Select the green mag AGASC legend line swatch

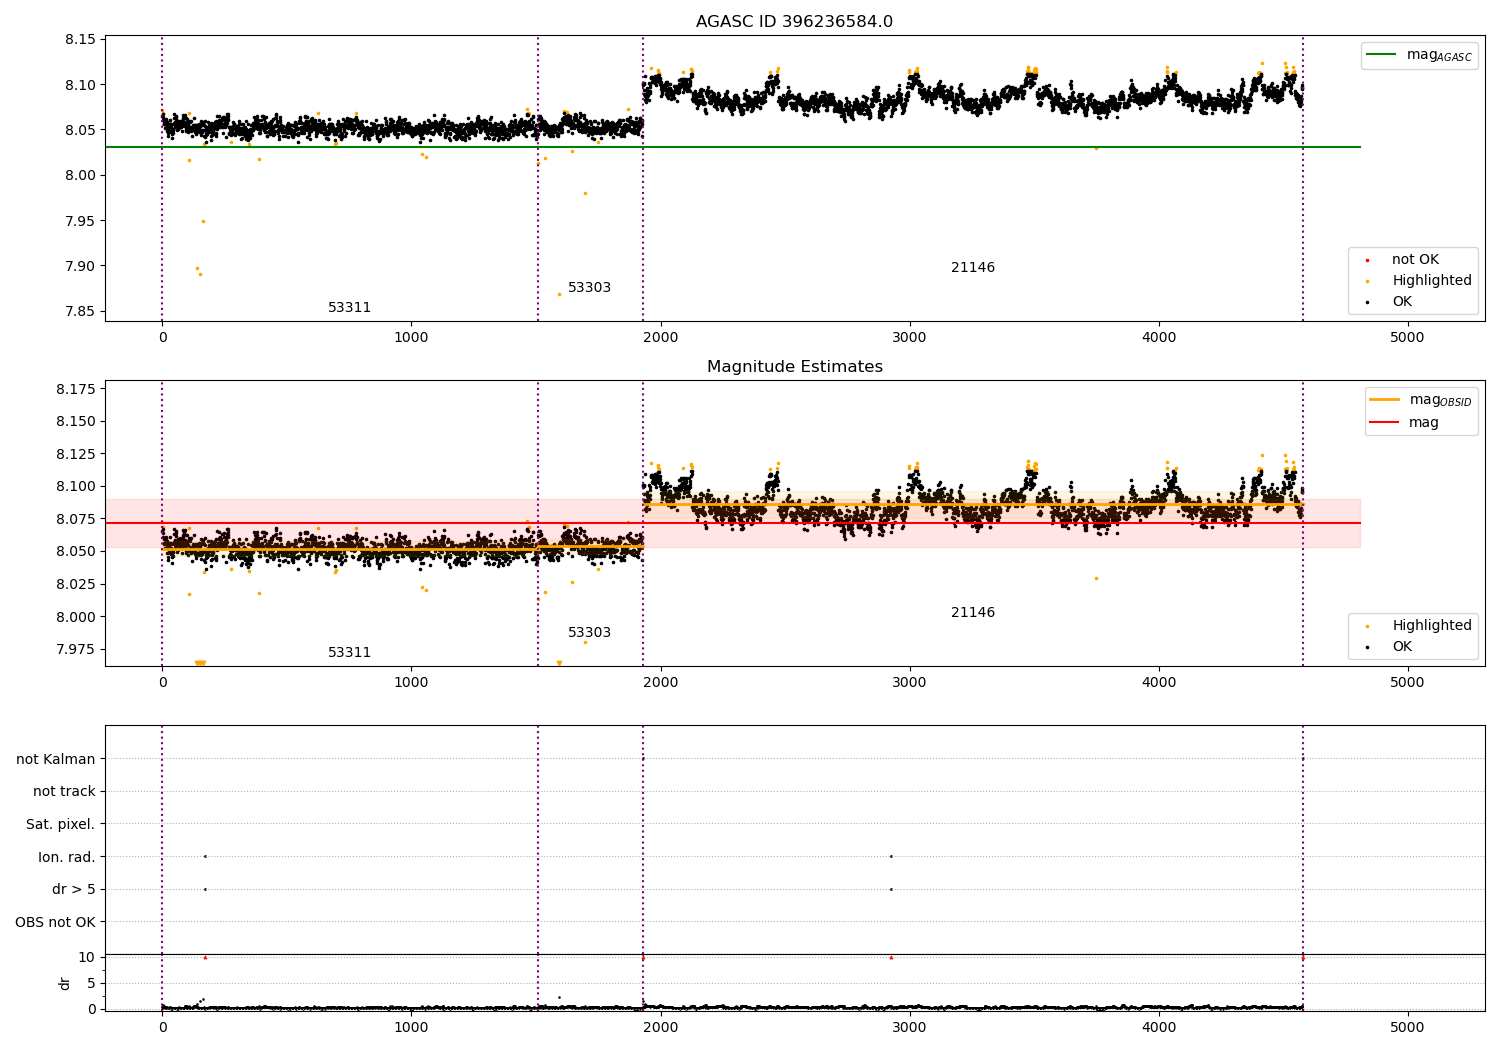[x=1382, y=55]
